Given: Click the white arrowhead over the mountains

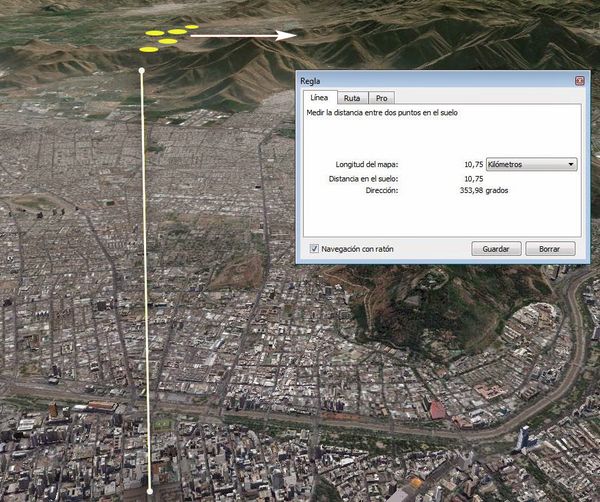Looking at the screenshot, I should click(288, 35).
